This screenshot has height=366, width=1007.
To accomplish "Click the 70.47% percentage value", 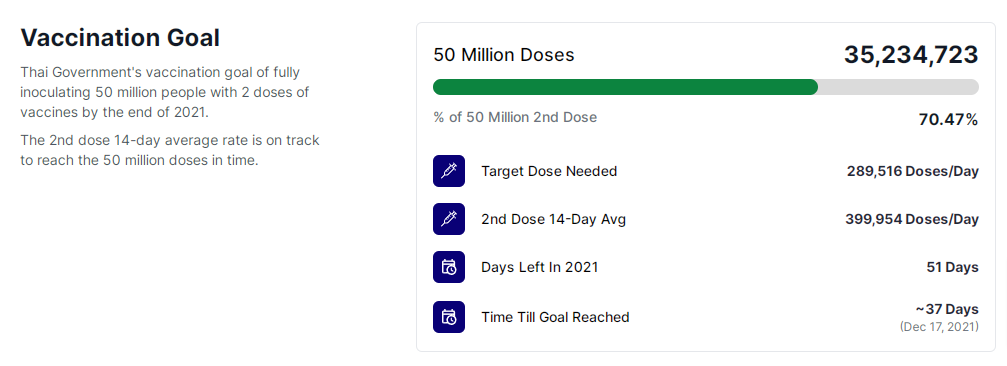I will (x=948, y=119).
